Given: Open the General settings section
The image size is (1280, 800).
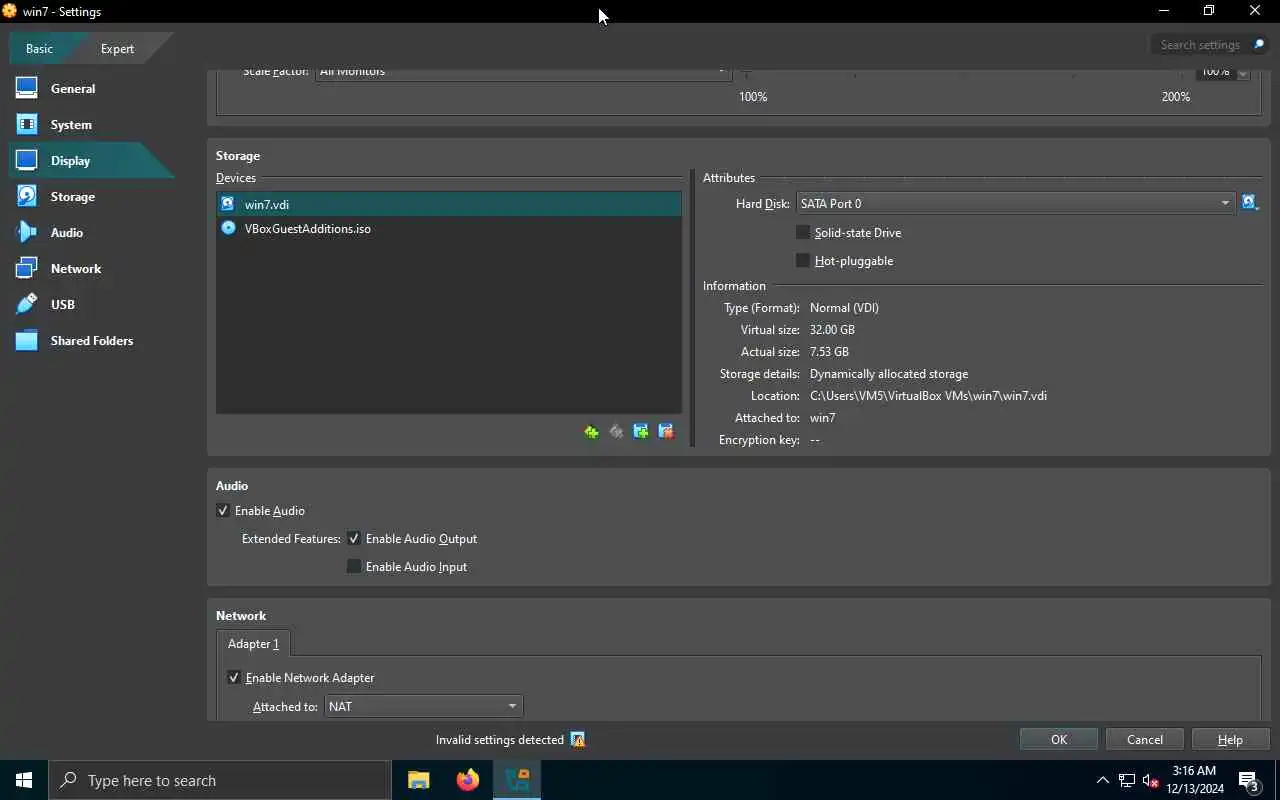Looking at the screenshot, I should click(73, 88).
